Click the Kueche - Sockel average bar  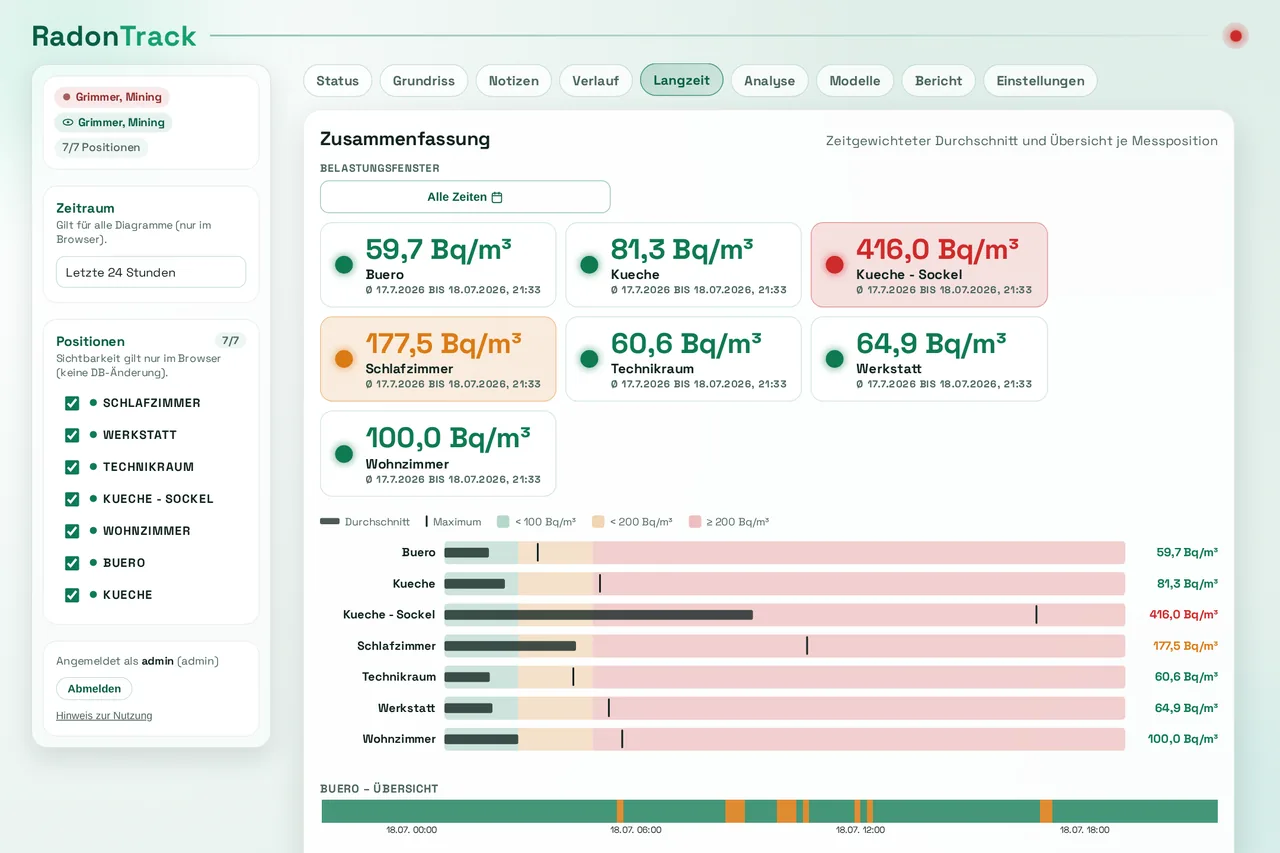coord(598,615)
